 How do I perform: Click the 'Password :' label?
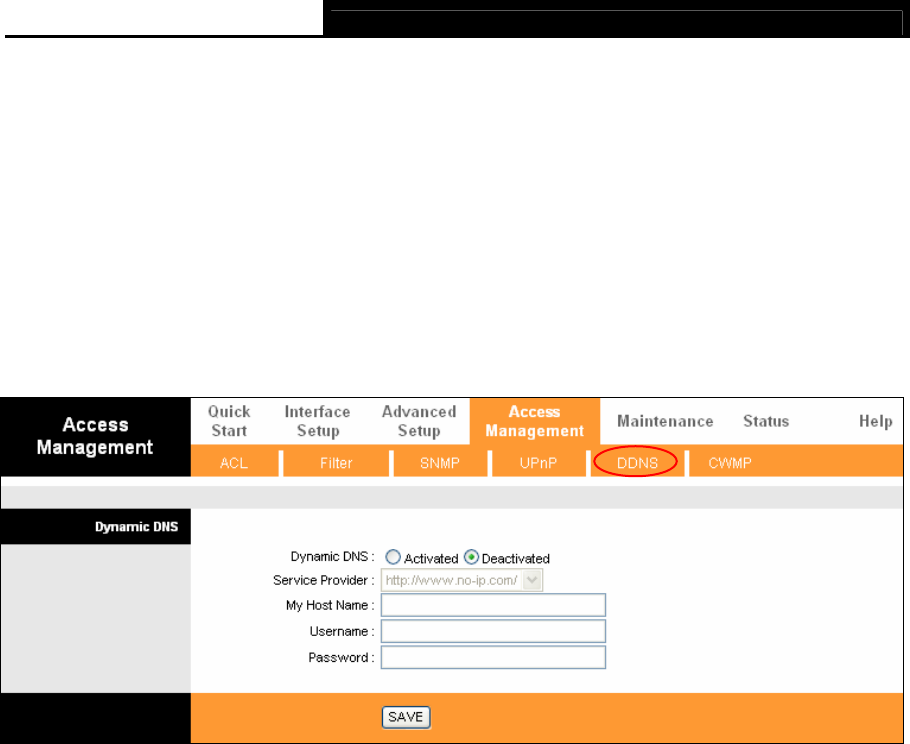tap(341, 658)
